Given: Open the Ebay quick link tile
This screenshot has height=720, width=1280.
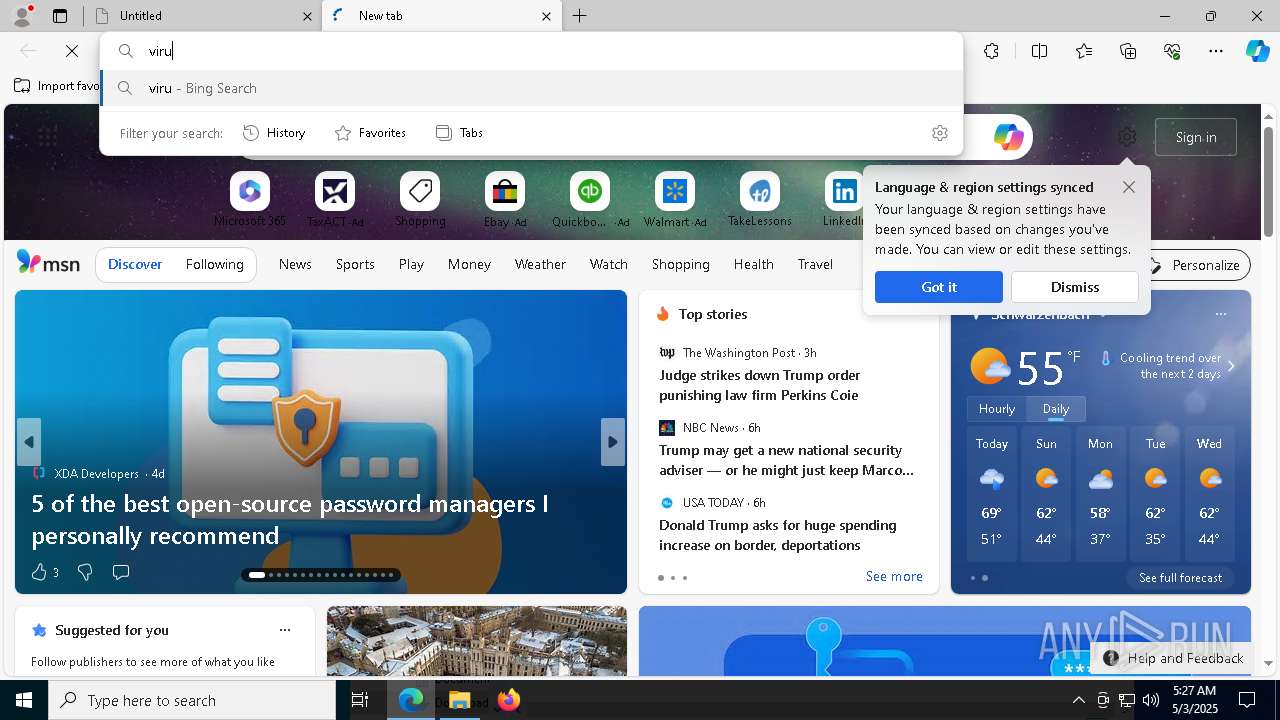Looking at the screenshot, I should point(505,200).
